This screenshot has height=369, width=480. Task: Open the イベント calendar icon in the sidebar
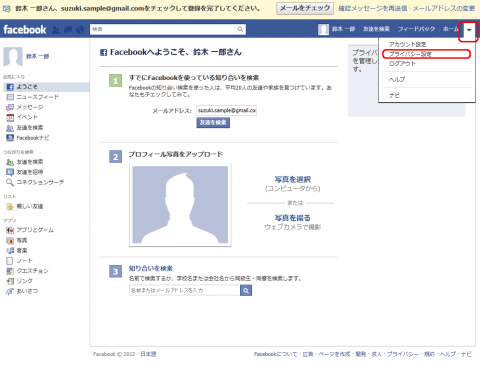coord(10,117)
